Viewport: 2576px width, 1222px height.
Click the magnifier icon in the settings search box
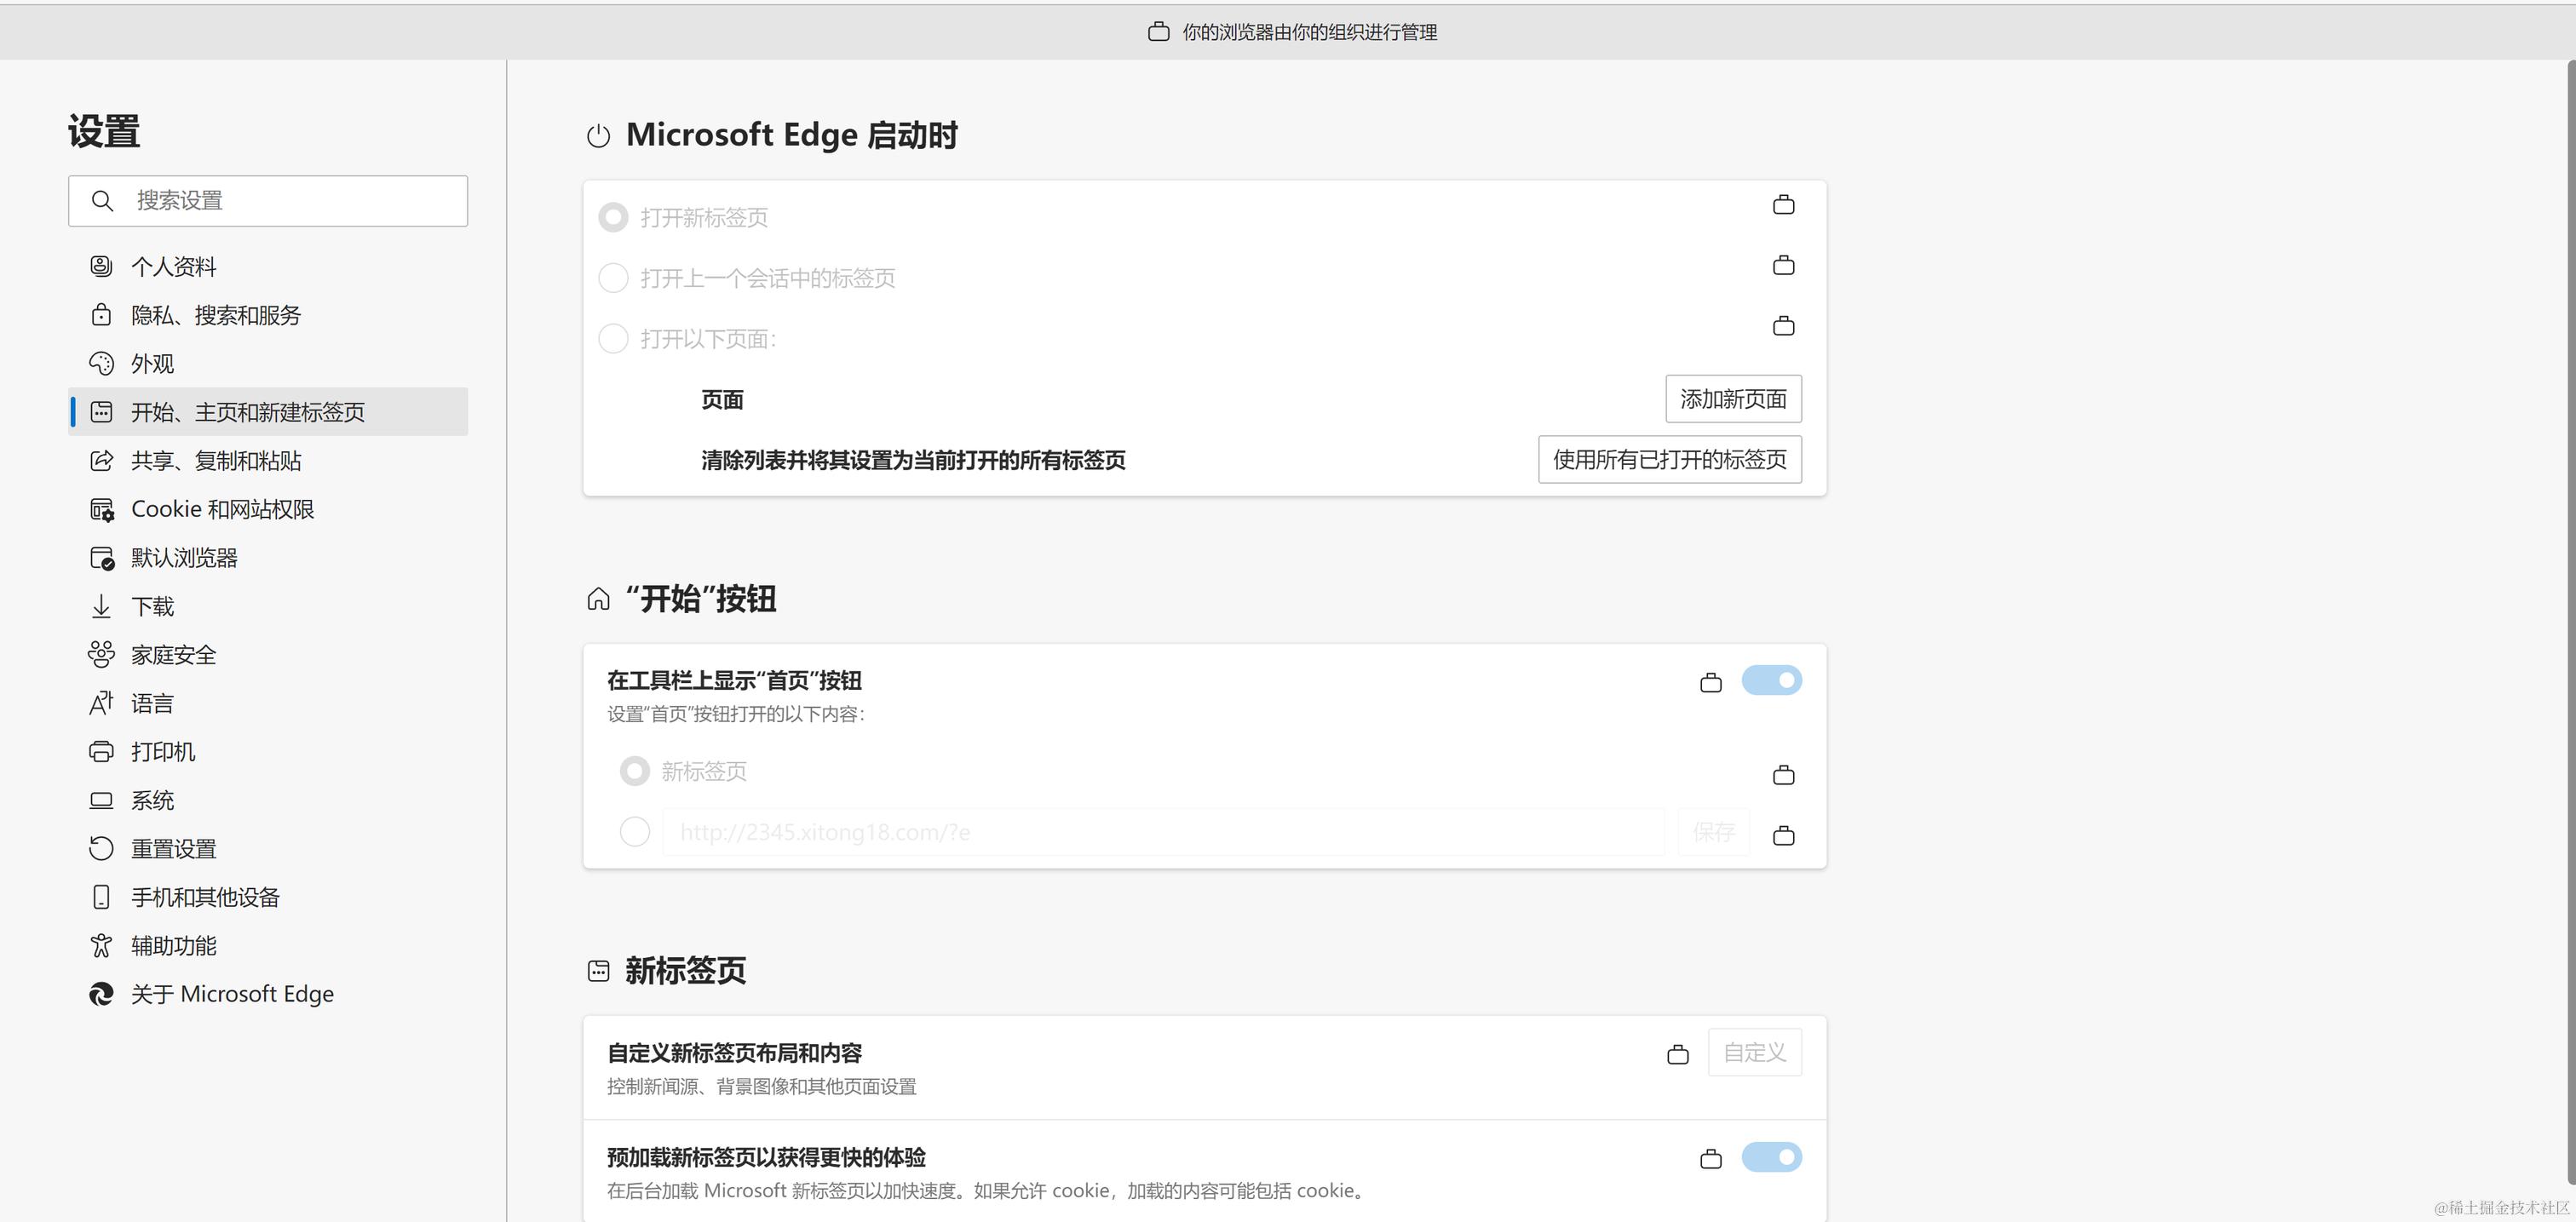coord(102,201)
